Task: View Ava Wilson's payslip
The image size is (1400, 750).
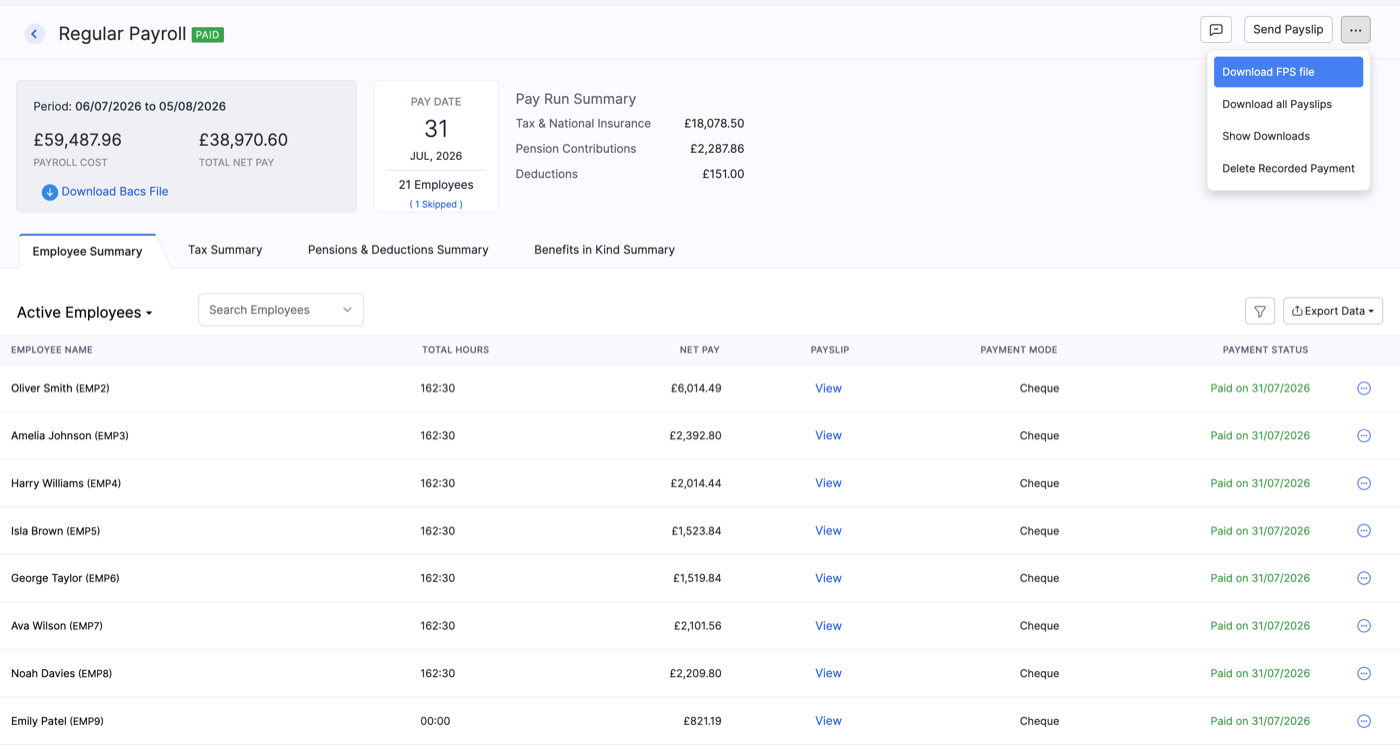Action: pos(828,626)
